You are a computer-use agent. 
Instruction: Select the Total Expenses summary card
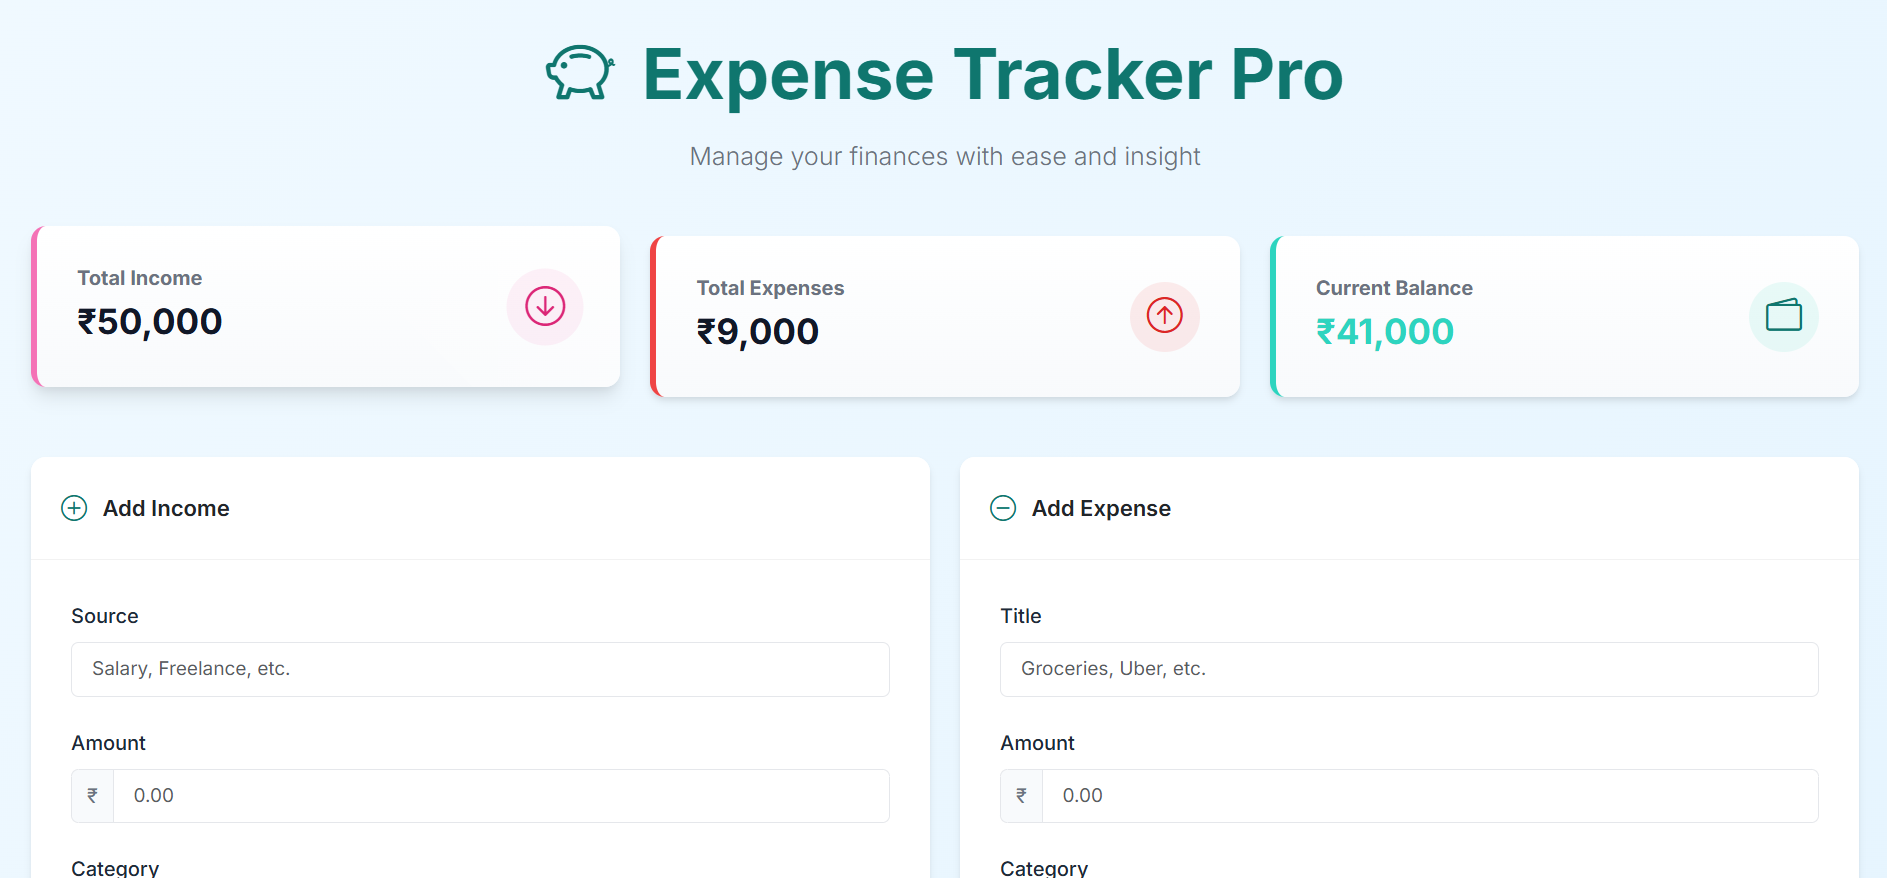[945, 316]
